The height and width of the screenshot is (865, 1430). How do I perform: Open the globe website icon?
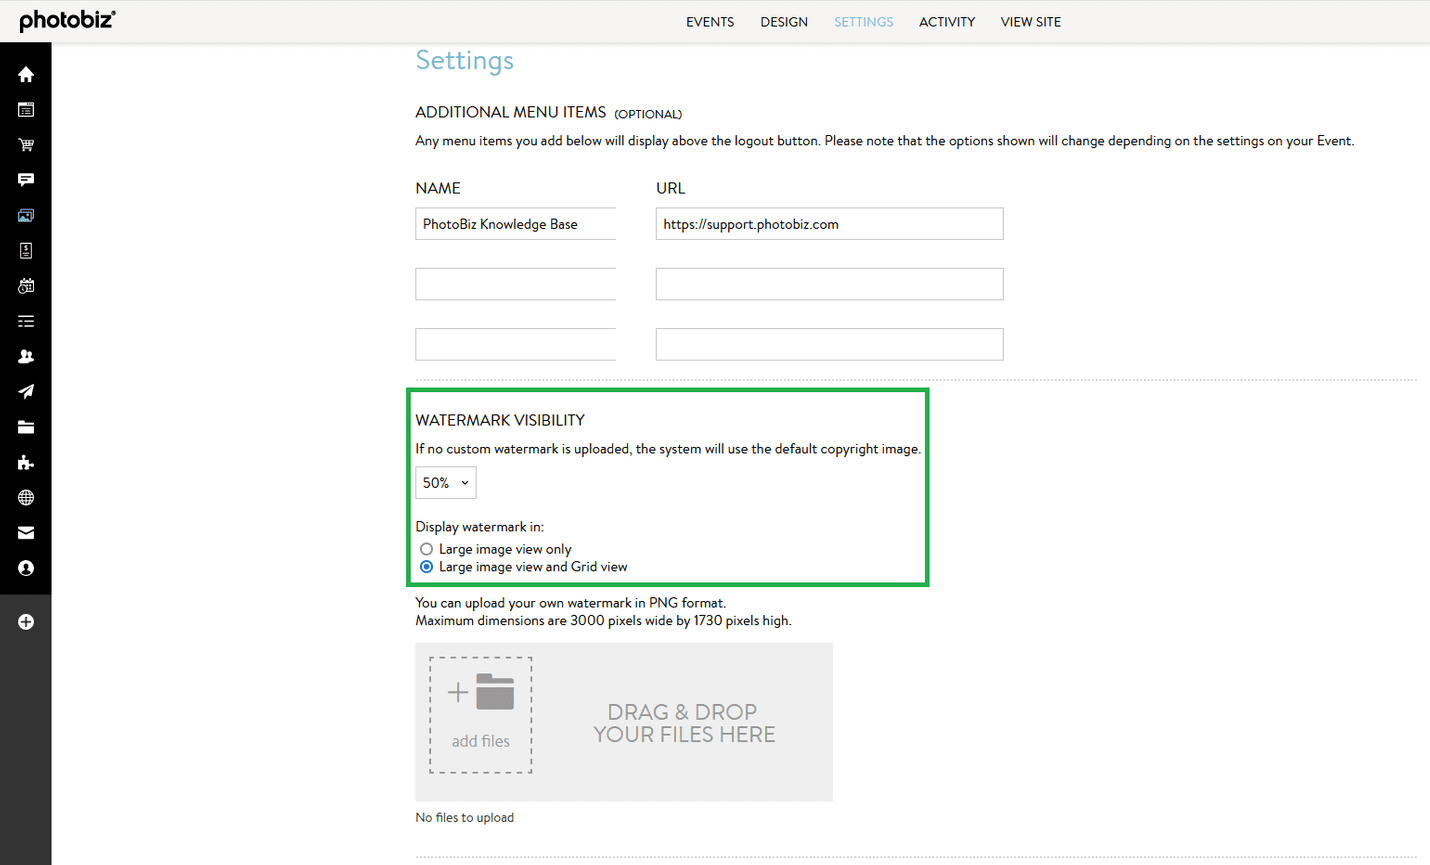tap(26, 497)
